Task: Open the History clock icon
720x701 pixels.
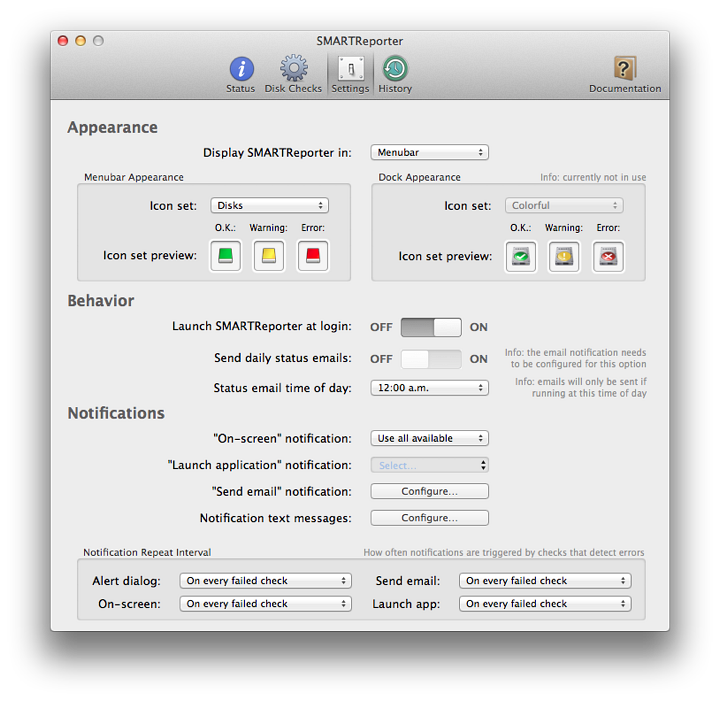Action: coord(395,68)
